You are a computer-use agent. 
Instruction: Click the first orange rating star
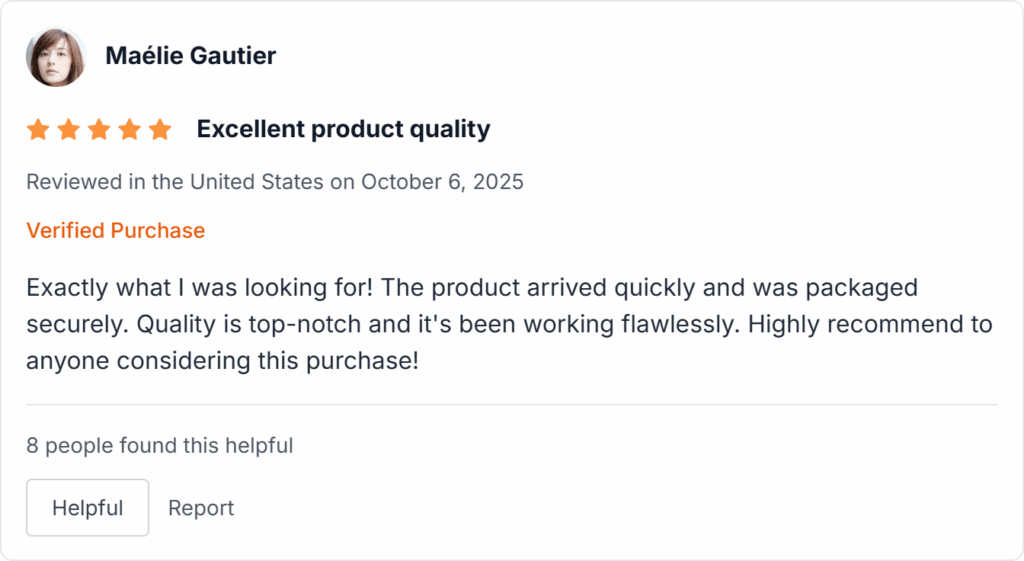pyautogui.click(x=38, y=130)
